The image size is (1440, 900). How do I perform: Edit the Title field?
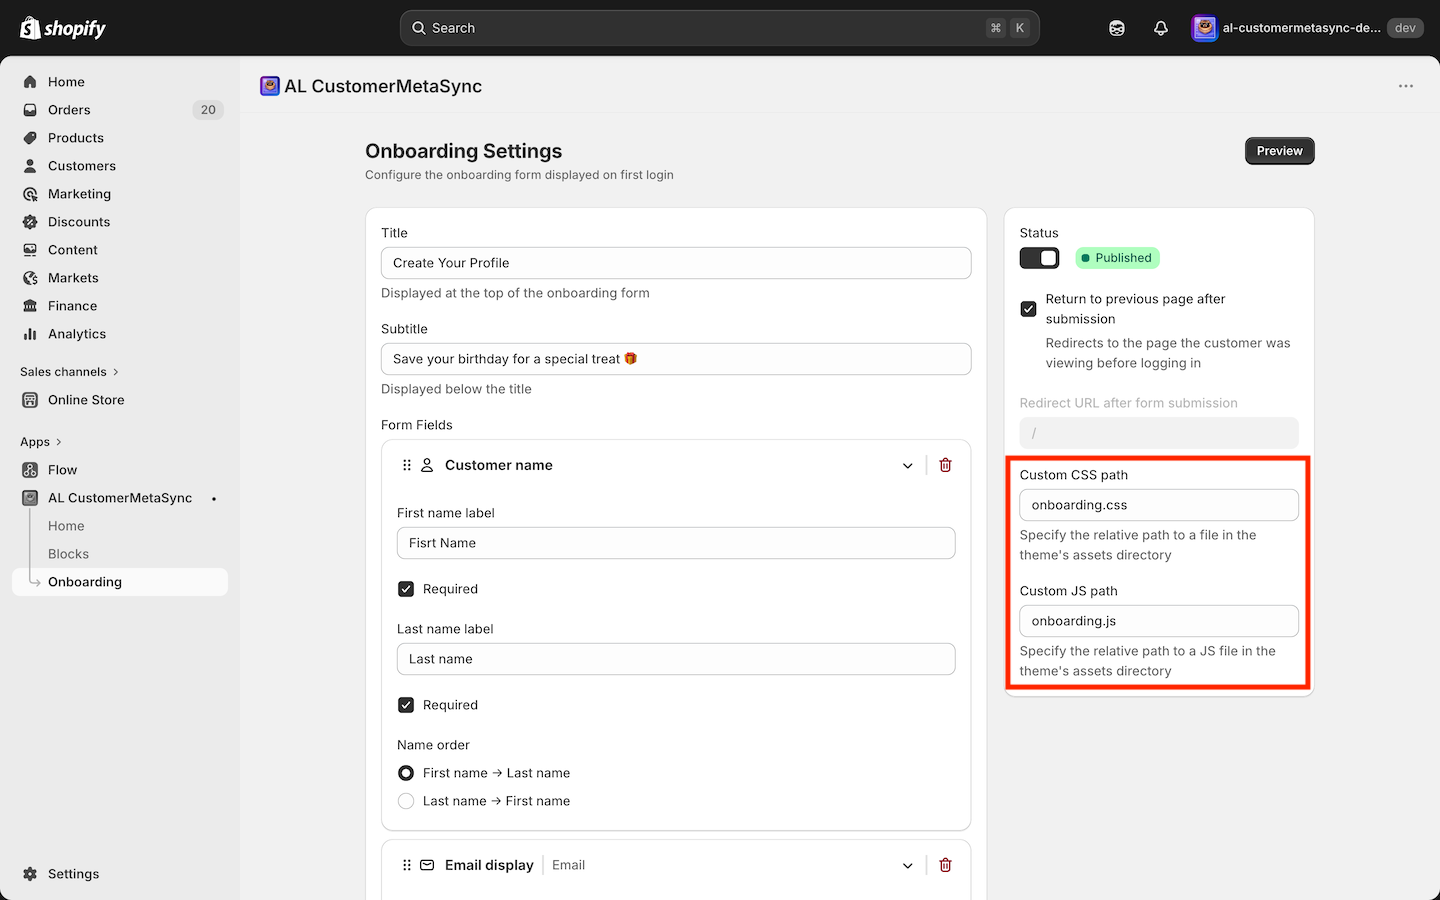coord(676,263)
